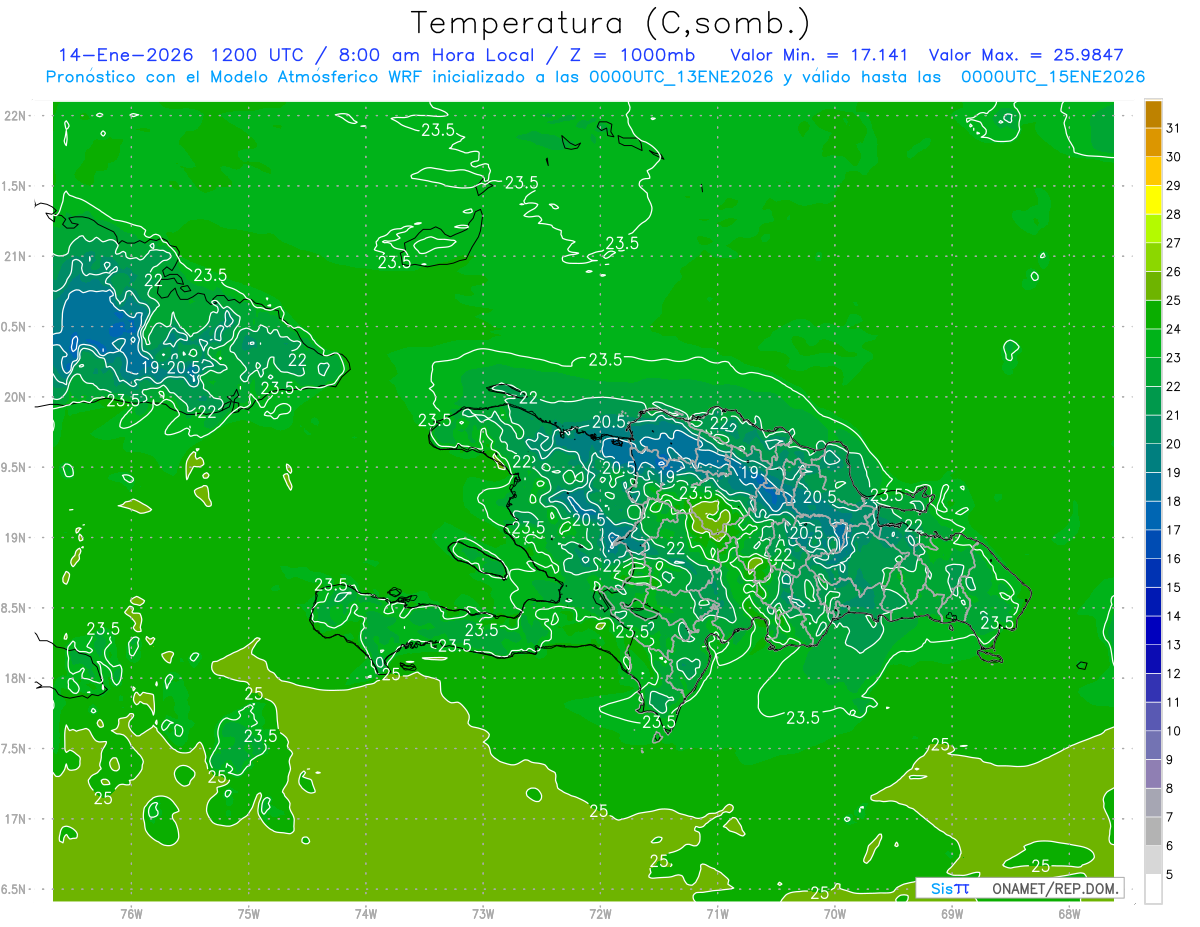Click the 75W longitude axis label
This screenshot has width=1200, height=927.
pos(249,913)
